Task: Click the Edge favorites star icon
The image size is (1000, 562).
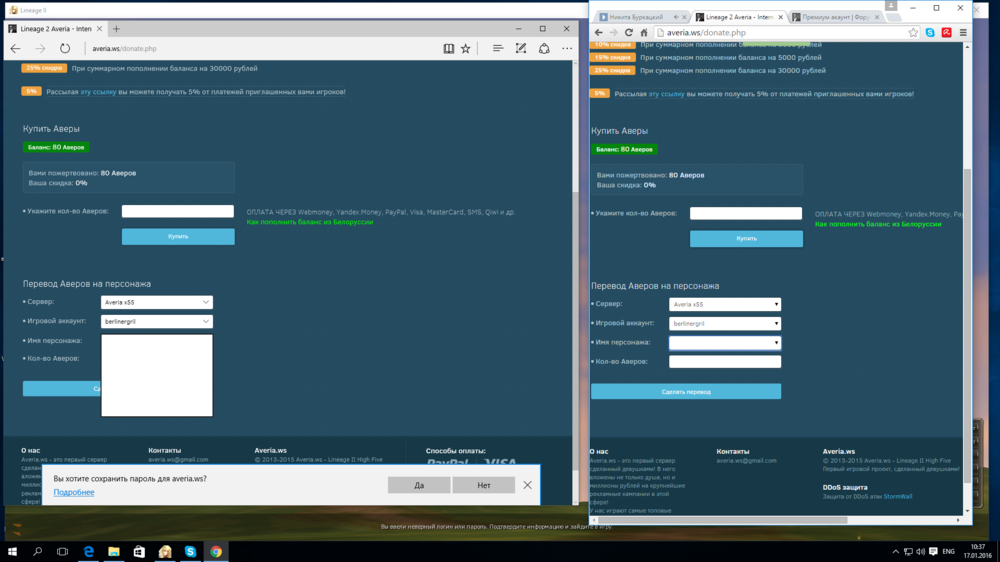Action: click(x=466, y=48)
